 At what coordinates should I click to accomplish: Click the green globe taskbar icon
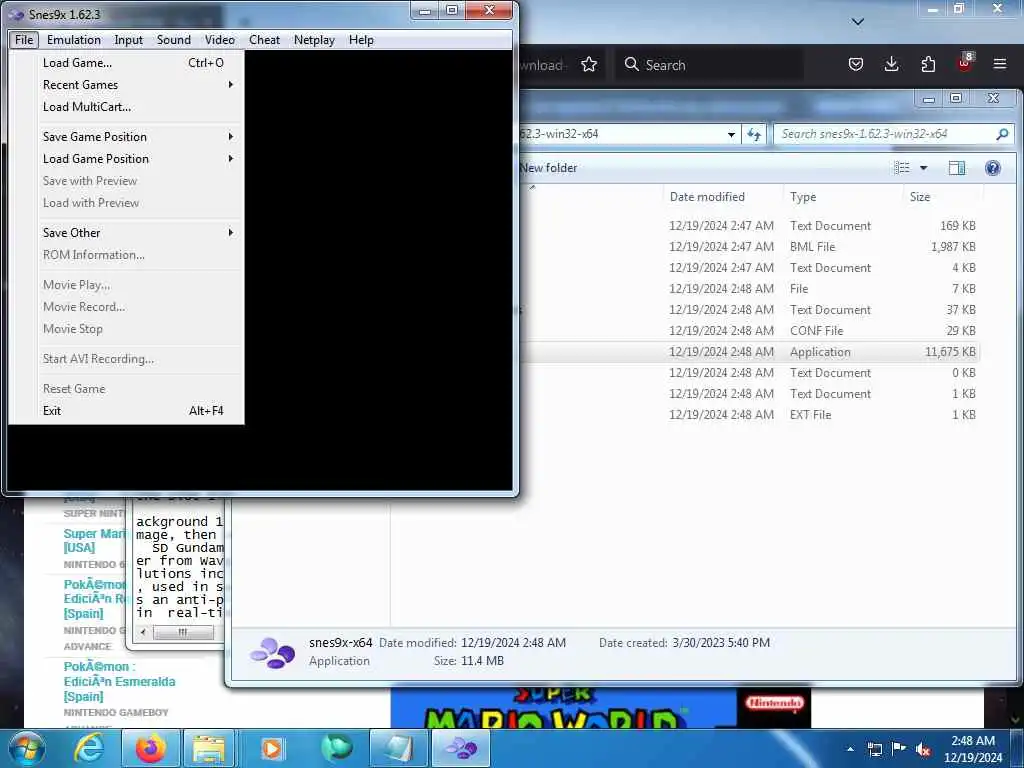336,748
